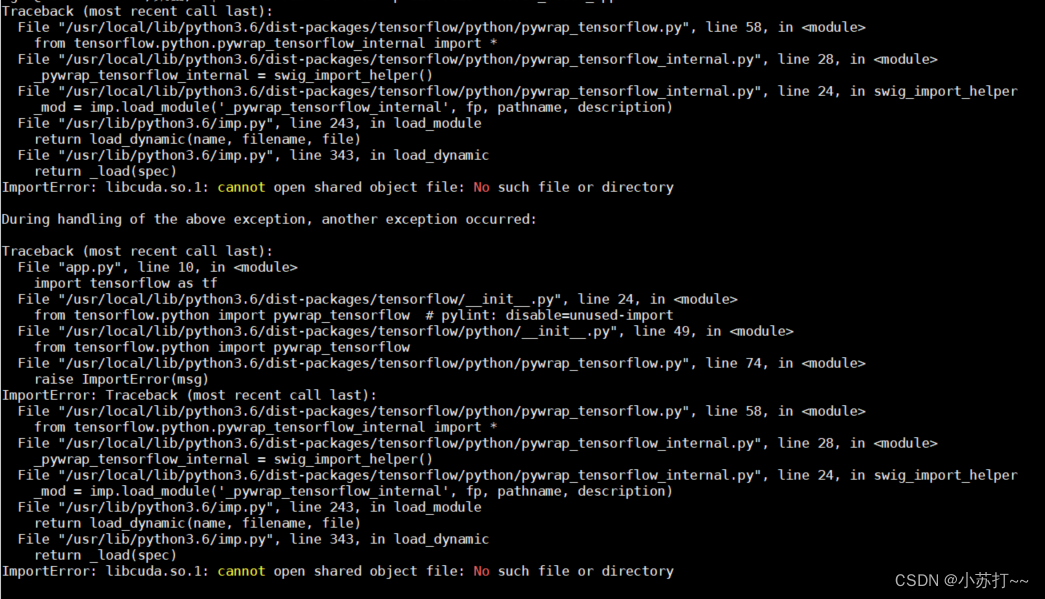This screenshot has width=1045, height=599.
Task: Click "ImportError: Traceback (most recent call last):" line
Action: click(x=189, y=395)
